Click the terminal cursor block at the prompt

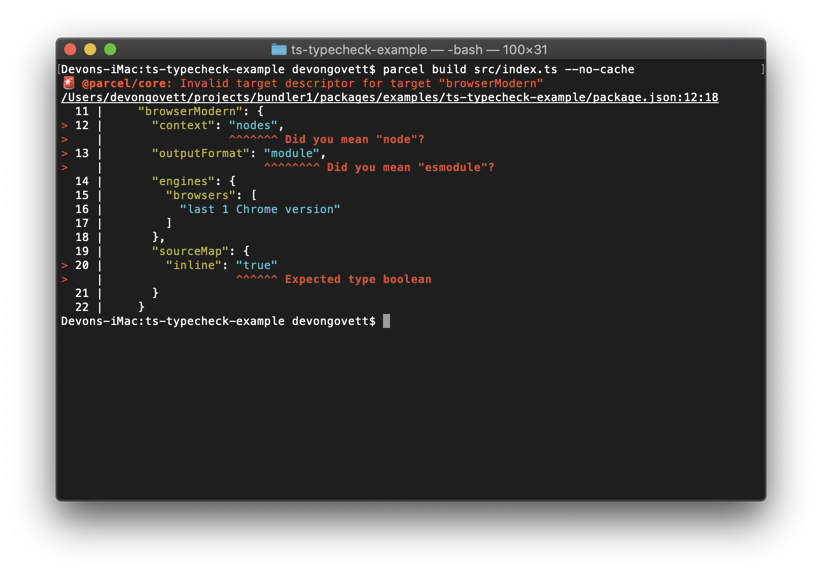coord(386,321)
